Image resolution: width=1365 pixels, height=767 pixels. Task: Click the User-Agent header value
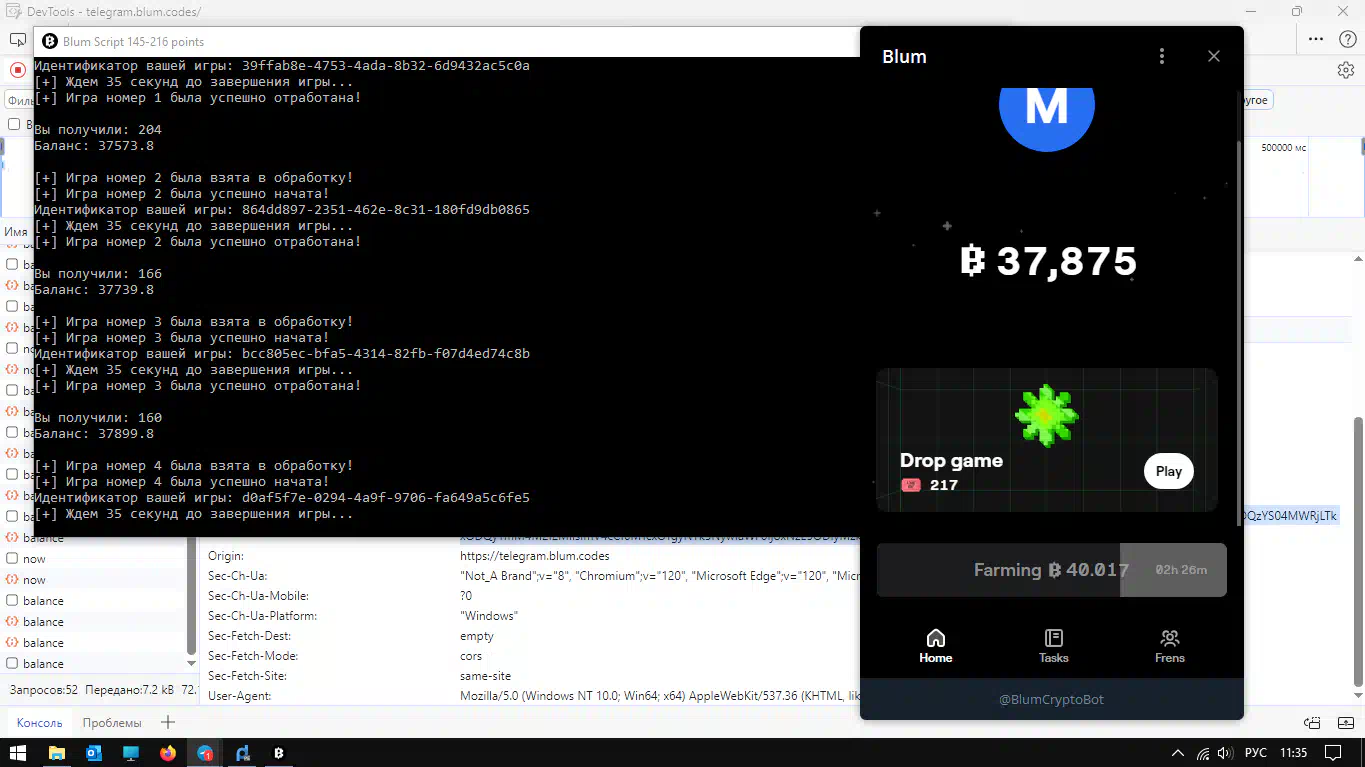[x=660, y=696]
